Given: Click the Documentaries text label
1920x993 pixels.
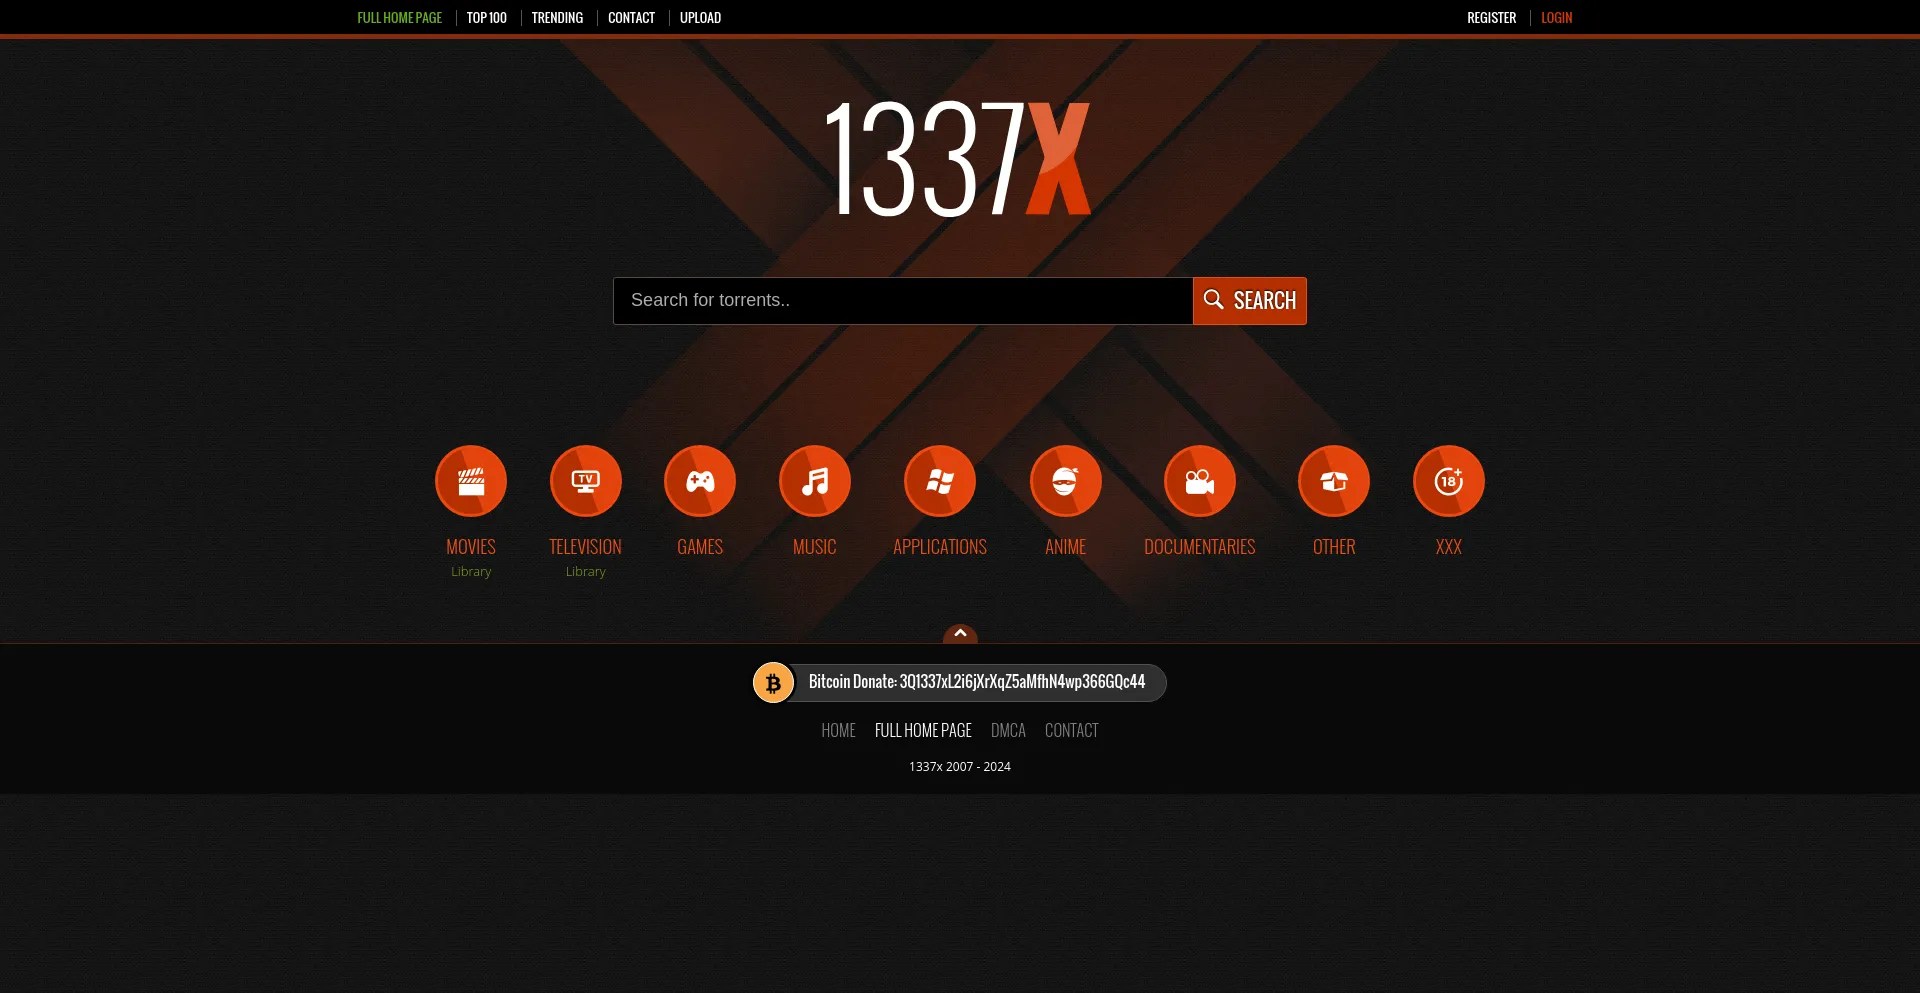Looking at the screenshot, I should pos(1200,547).
